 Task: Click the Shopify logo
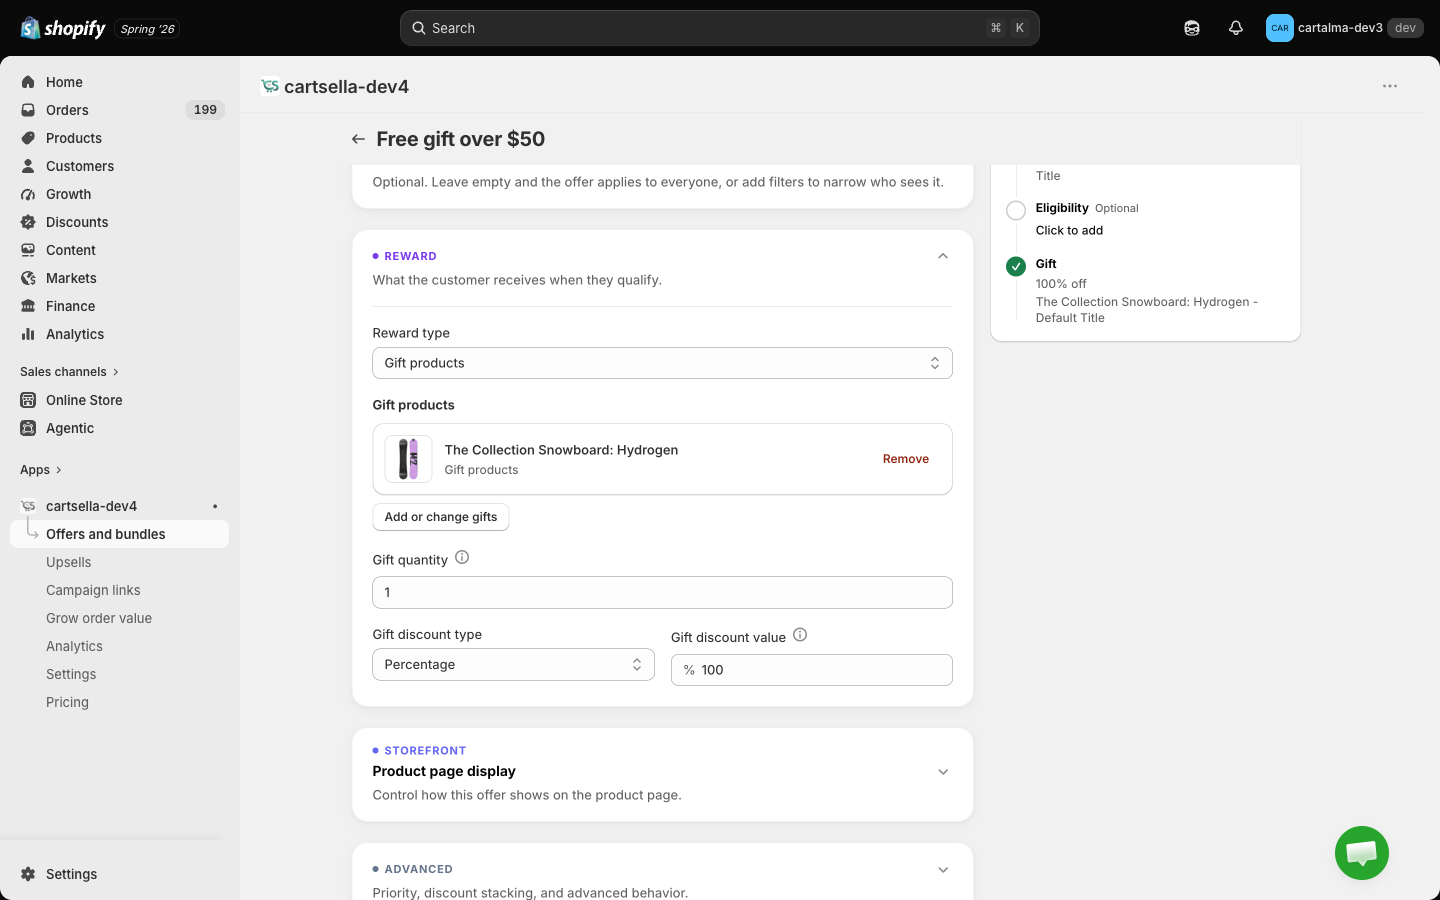63,28
